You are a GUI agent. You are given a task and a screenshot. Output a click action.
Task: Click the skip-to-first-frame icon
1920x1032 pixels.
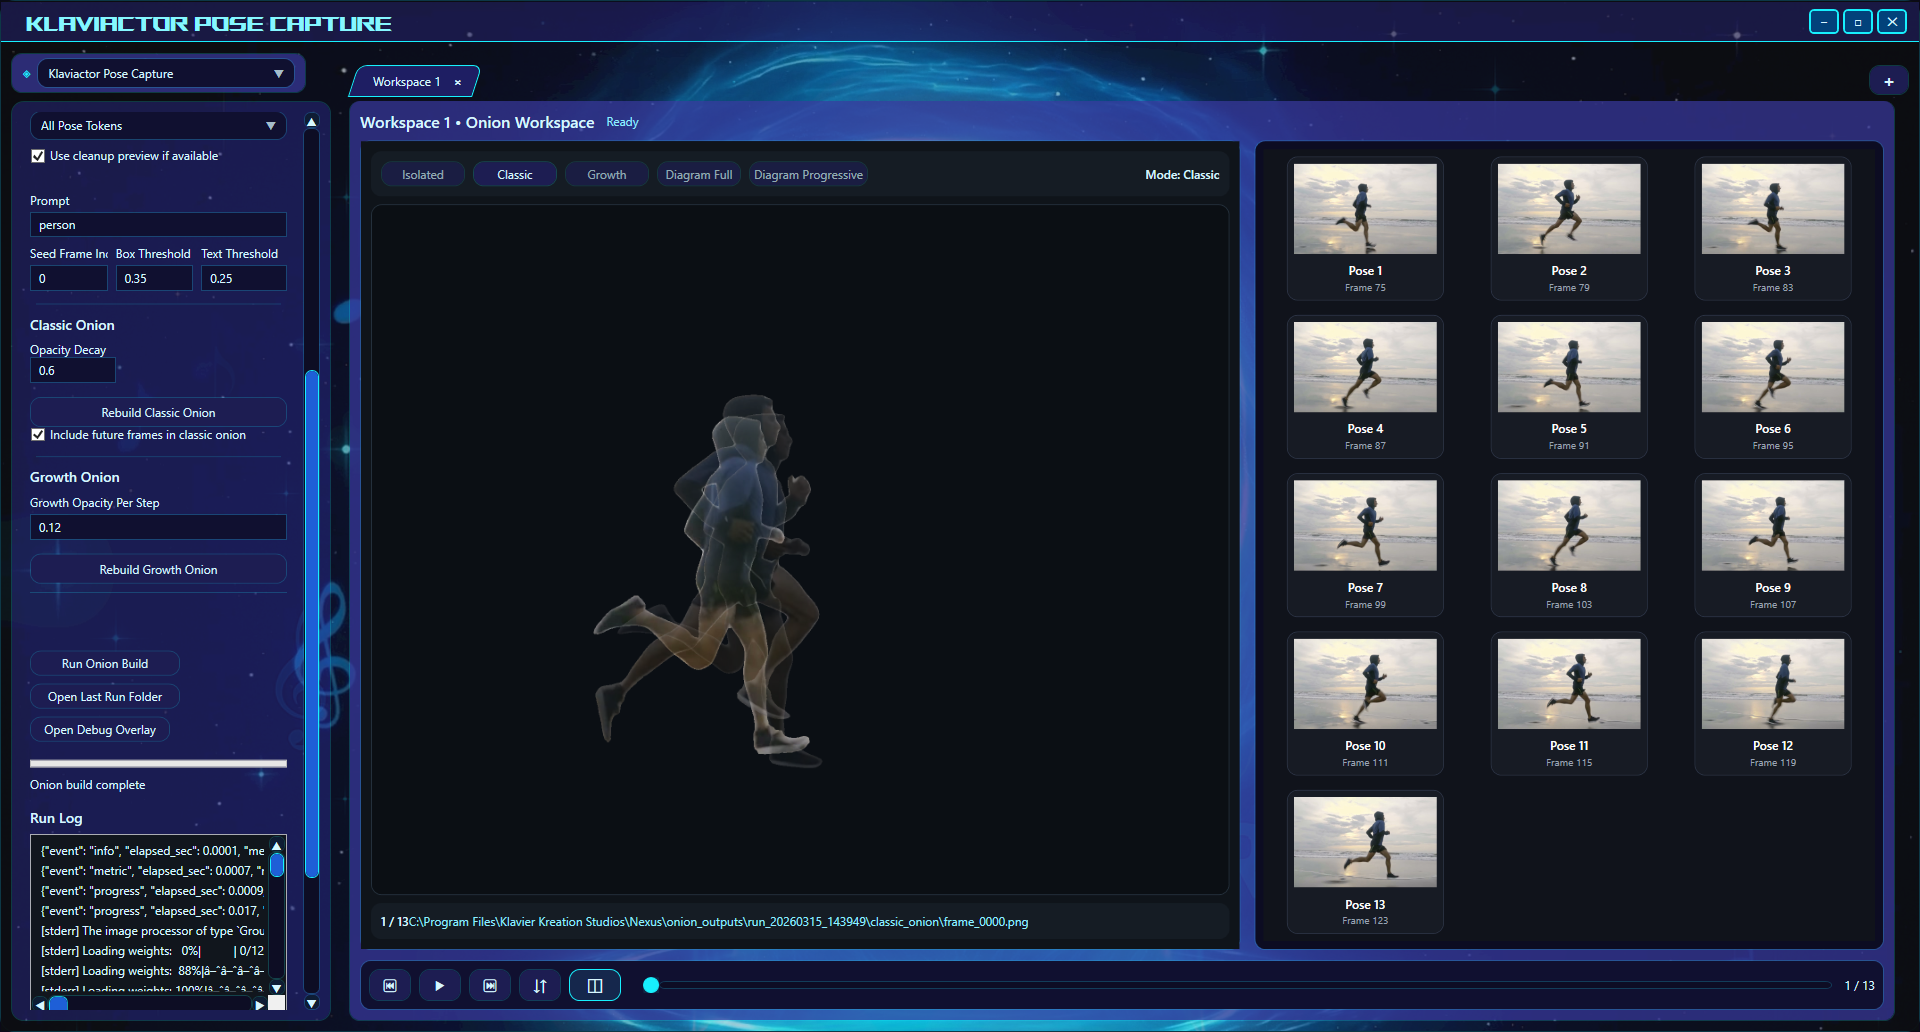pos(390,986)
